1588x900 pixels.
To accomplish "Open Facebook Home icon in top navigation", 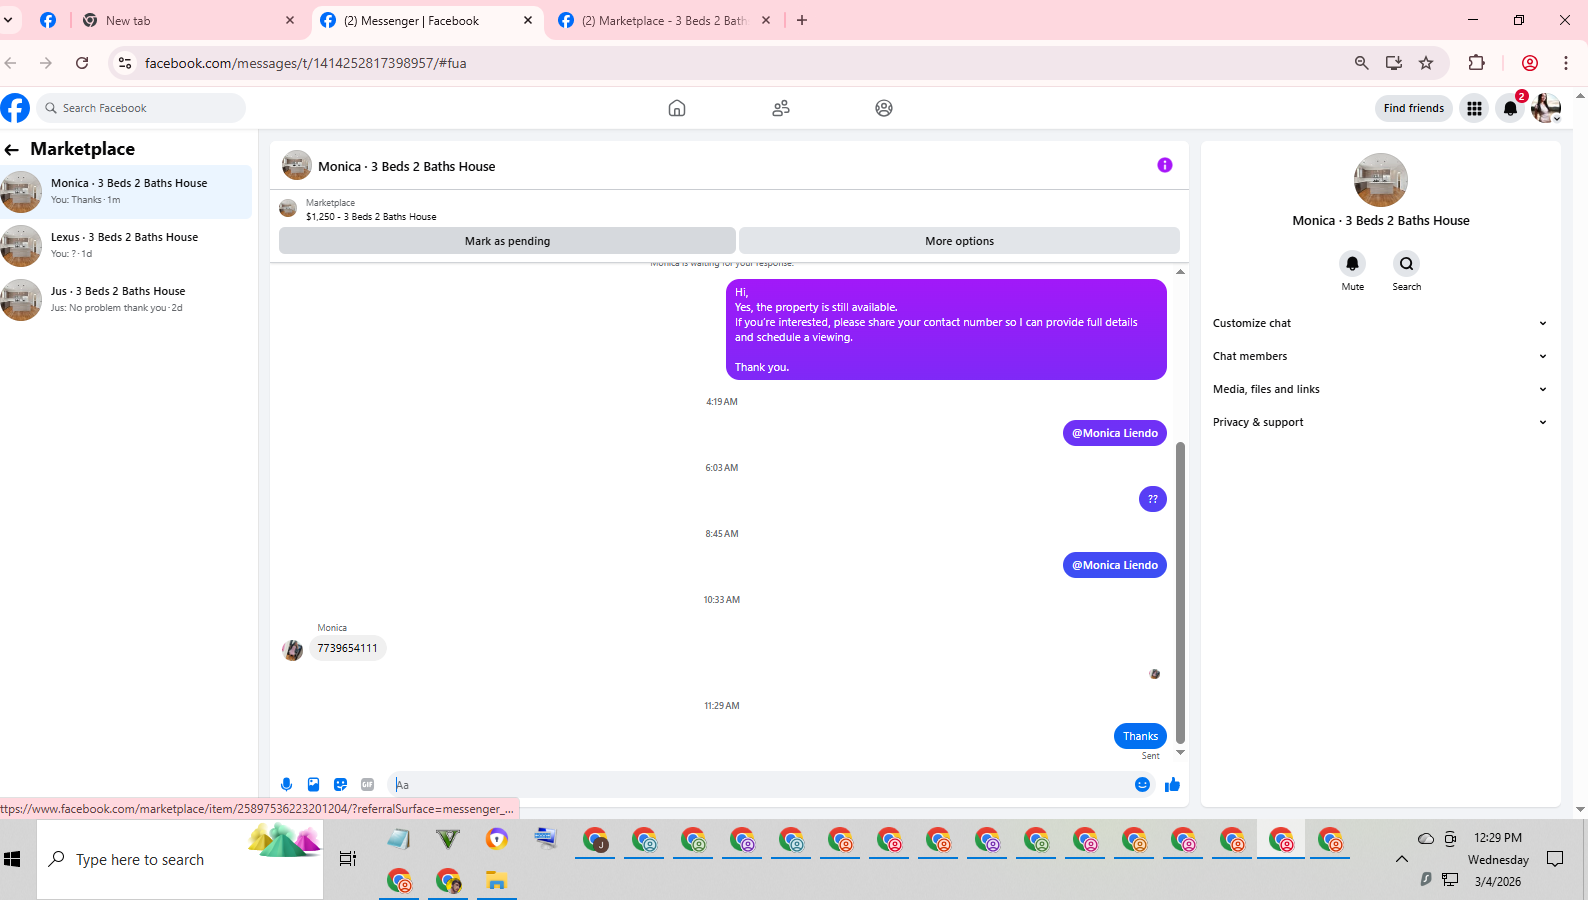I will pyautogui.click(x=677, y=108).
